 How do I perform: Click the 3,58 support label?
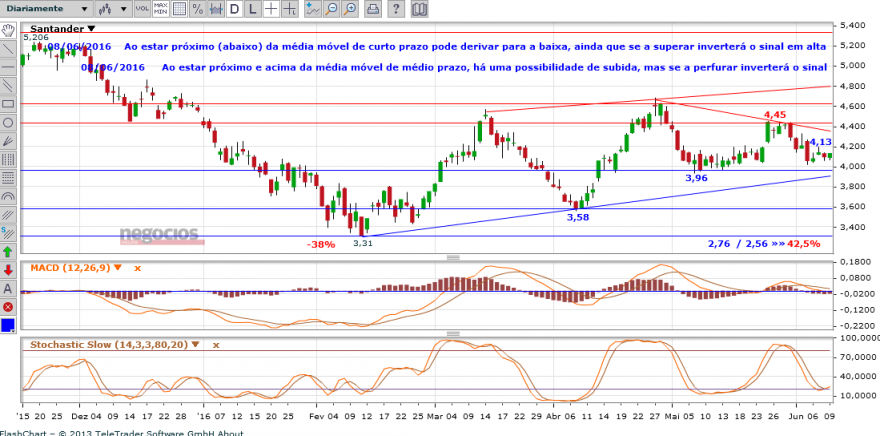[580, 217]
